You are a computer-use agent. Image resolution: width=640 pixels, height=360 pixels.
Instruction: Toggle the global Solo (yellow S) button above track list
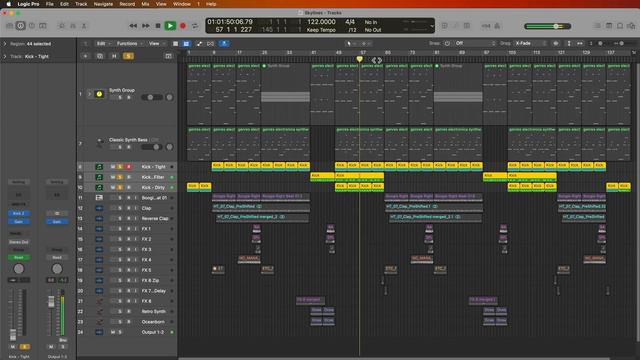[x=128, y=56]
